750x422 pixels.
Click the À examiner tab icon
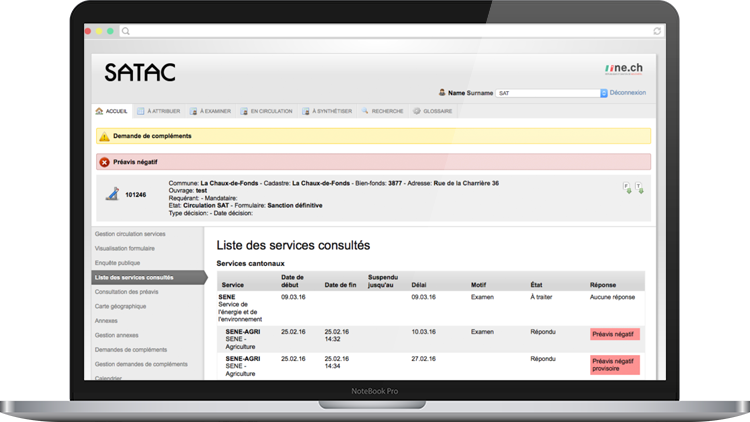click(193, 111)
